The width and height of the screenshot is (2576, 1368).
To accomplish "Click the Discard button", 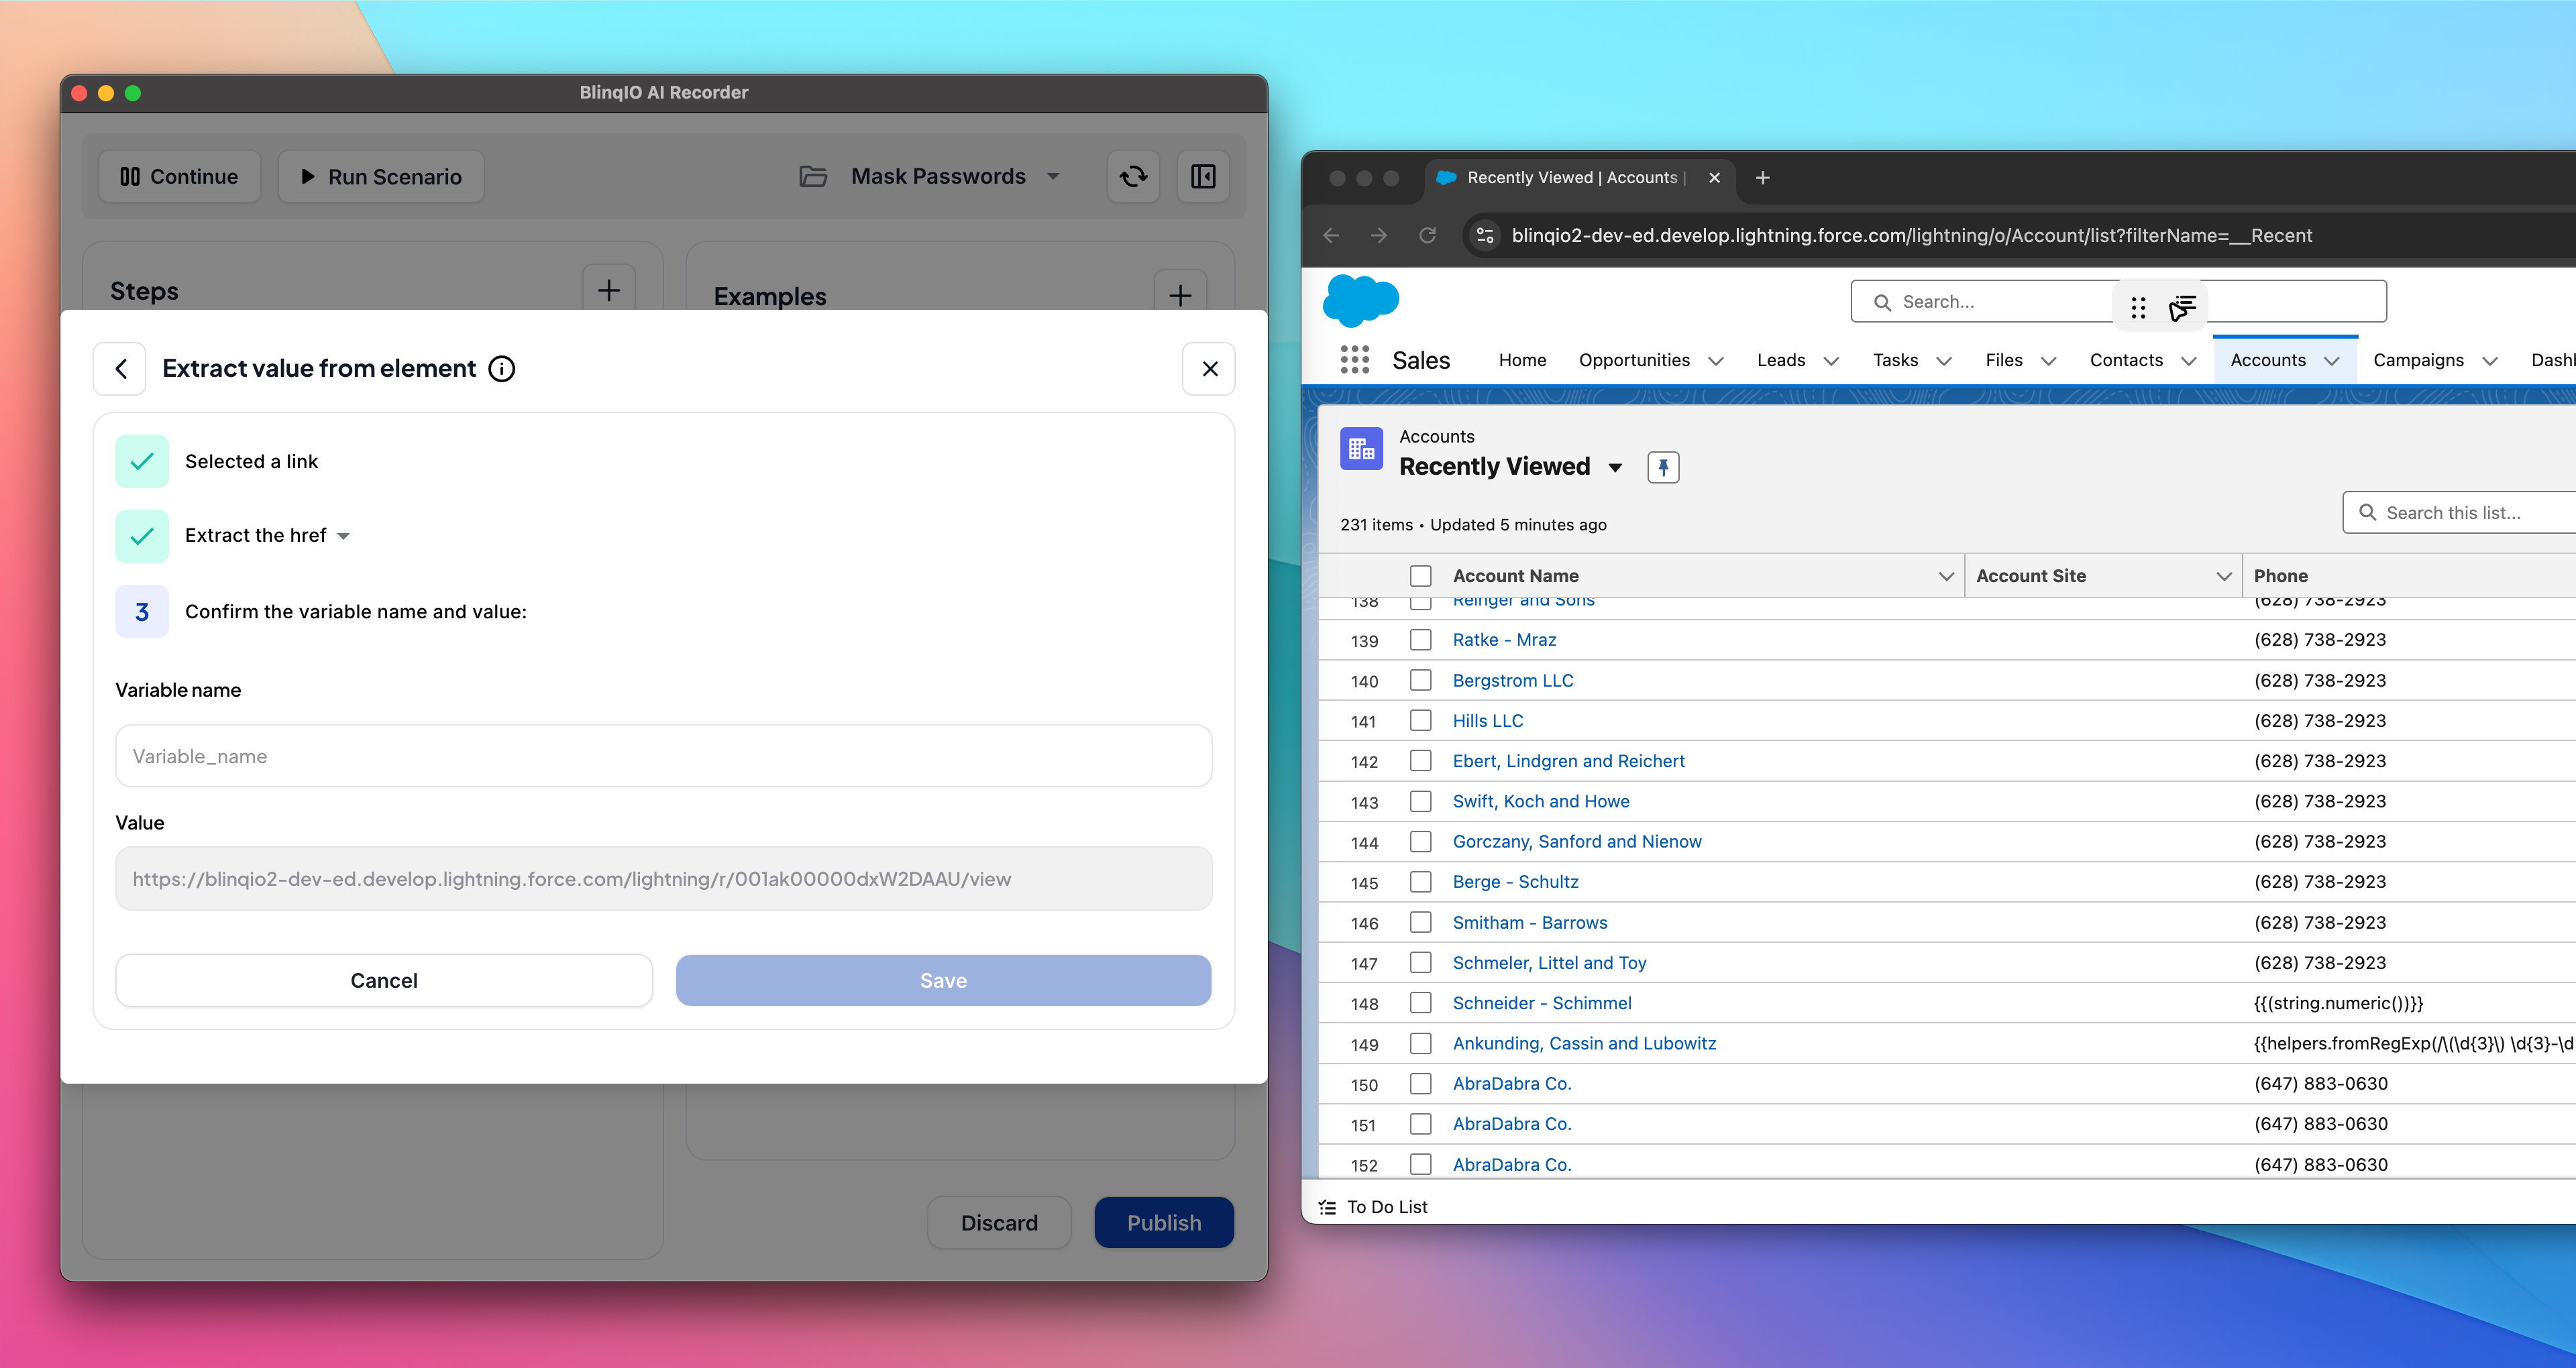I will [999, 1223].
